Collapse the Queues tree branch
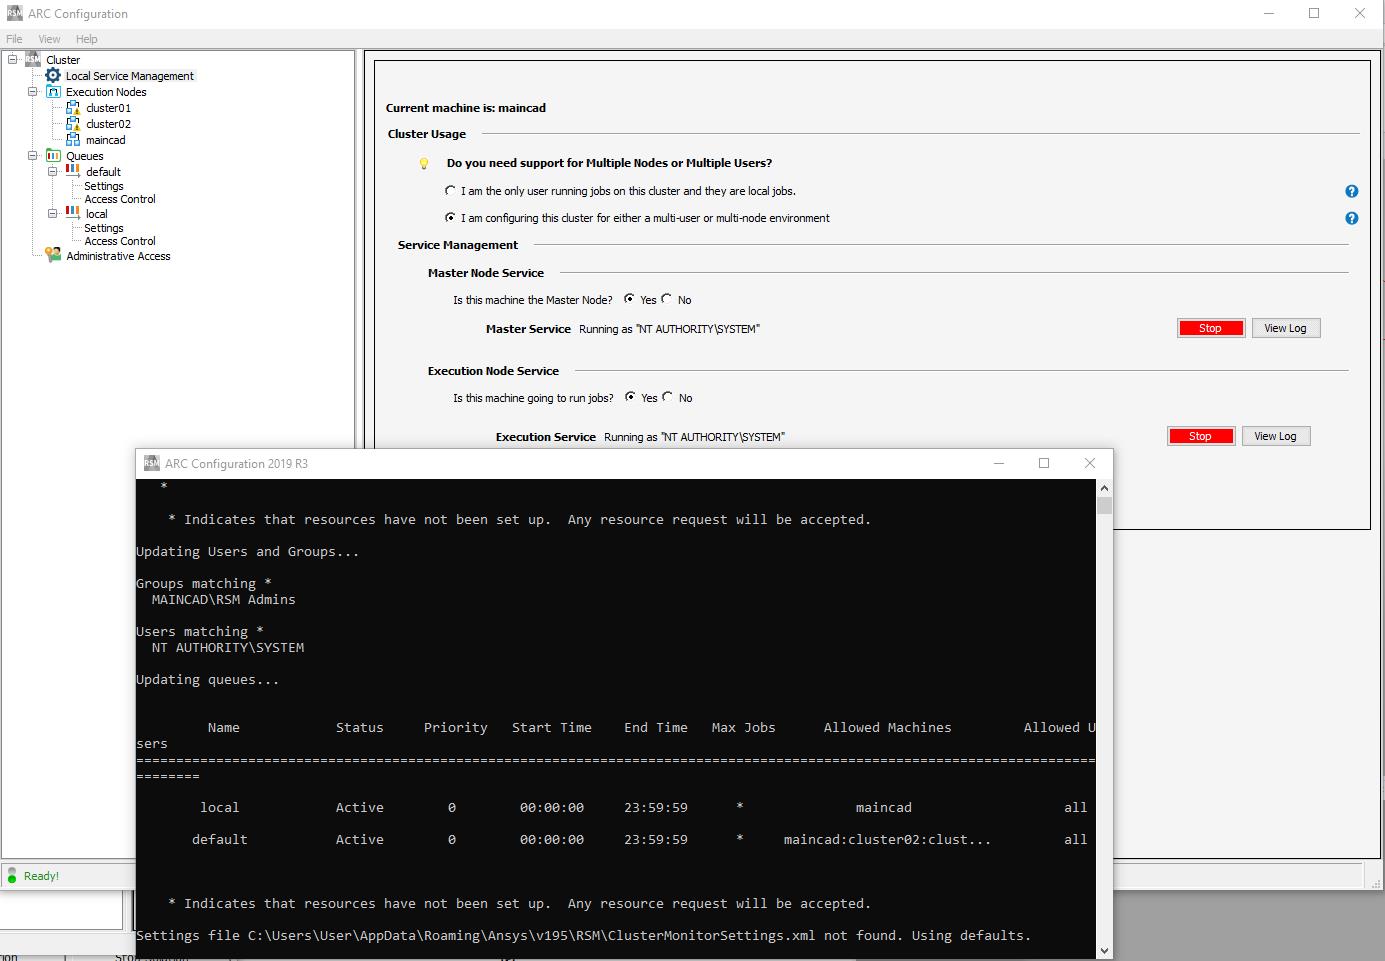Image resolution: width=1385 pixels, height=961 pixels. click(x=32, y=155)
